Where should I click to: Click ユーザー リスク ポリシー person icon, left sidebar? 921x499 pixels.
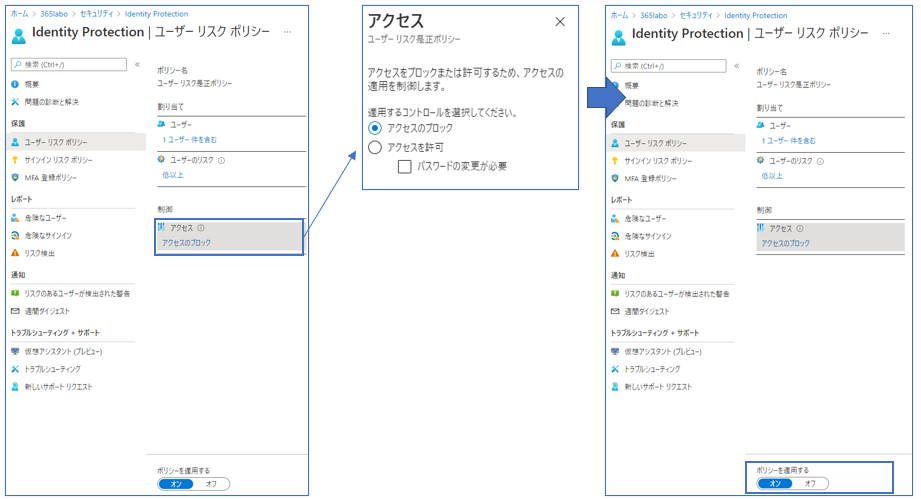click(15, 142)
